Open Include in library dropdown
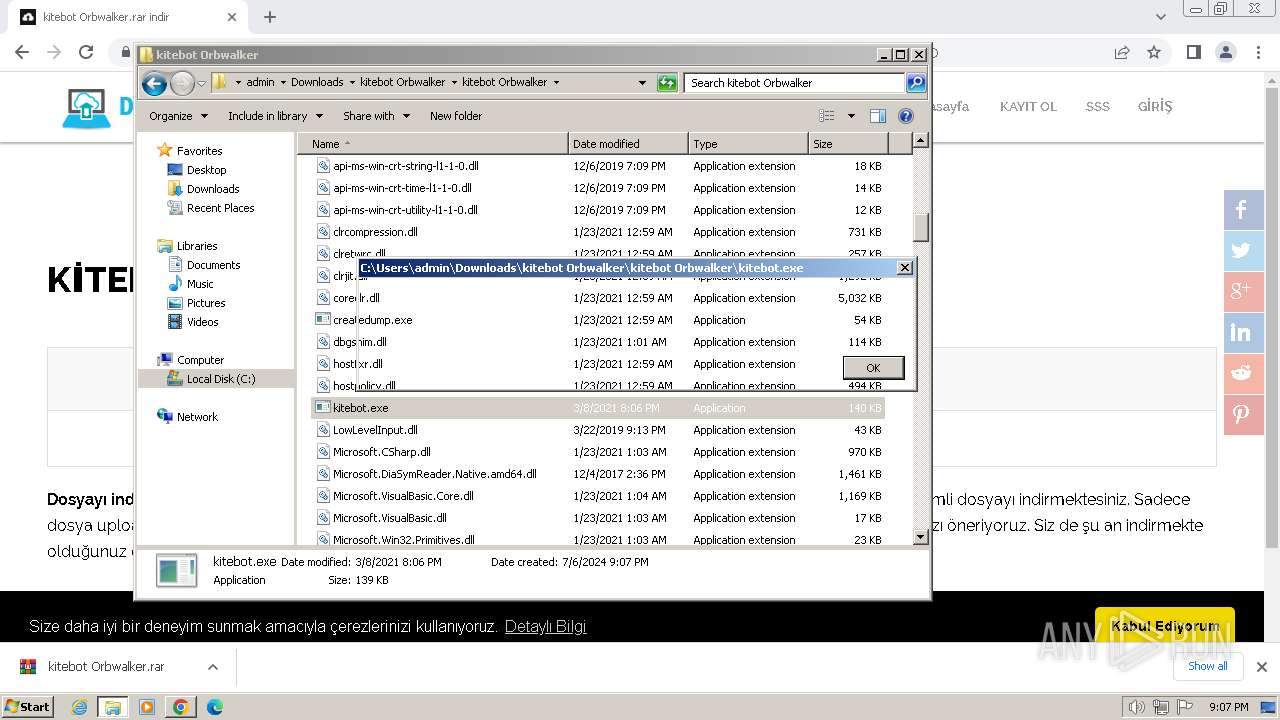 pyautogui.click(x=275, y=116)
